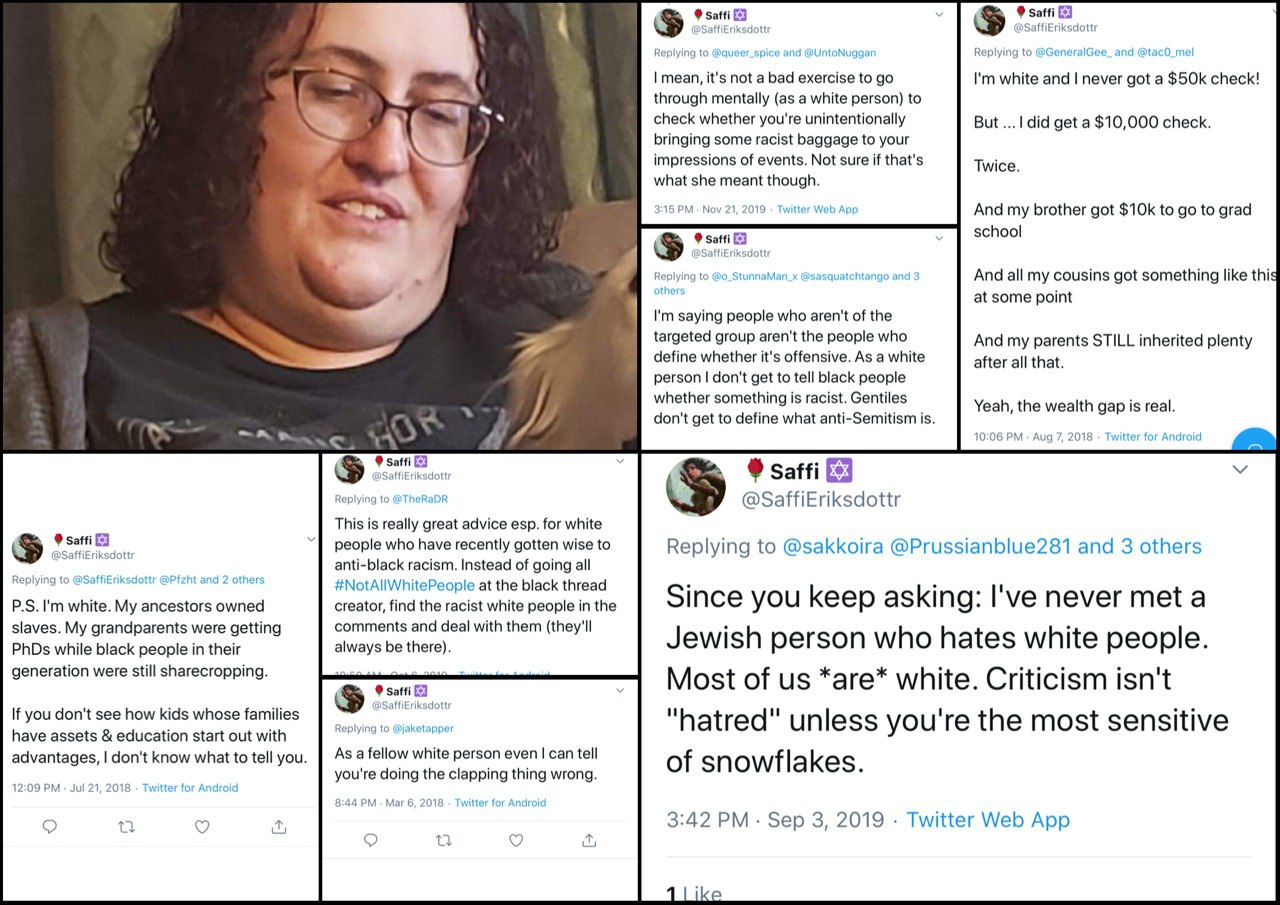Open the large portrait photo
Image resolution: width=1280 pixels, height=905 pixels.
(x=319, y=226)
